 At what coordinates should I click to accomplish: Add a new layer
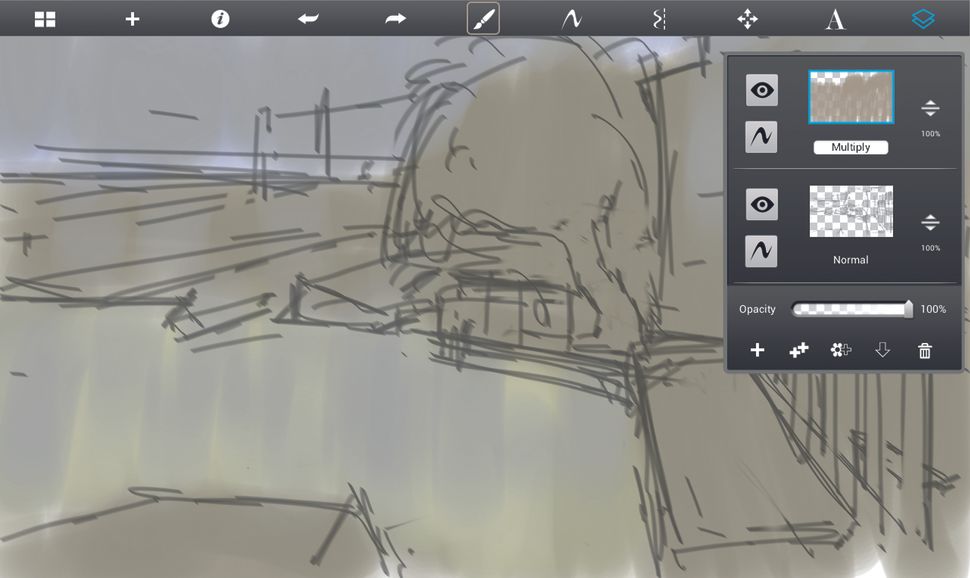(757, 350)
